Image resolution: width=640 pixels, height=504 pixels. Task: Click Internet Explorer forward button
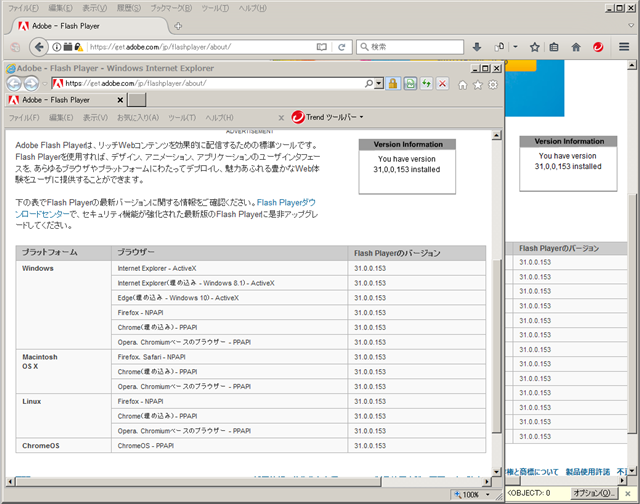(x=31, y=84)
